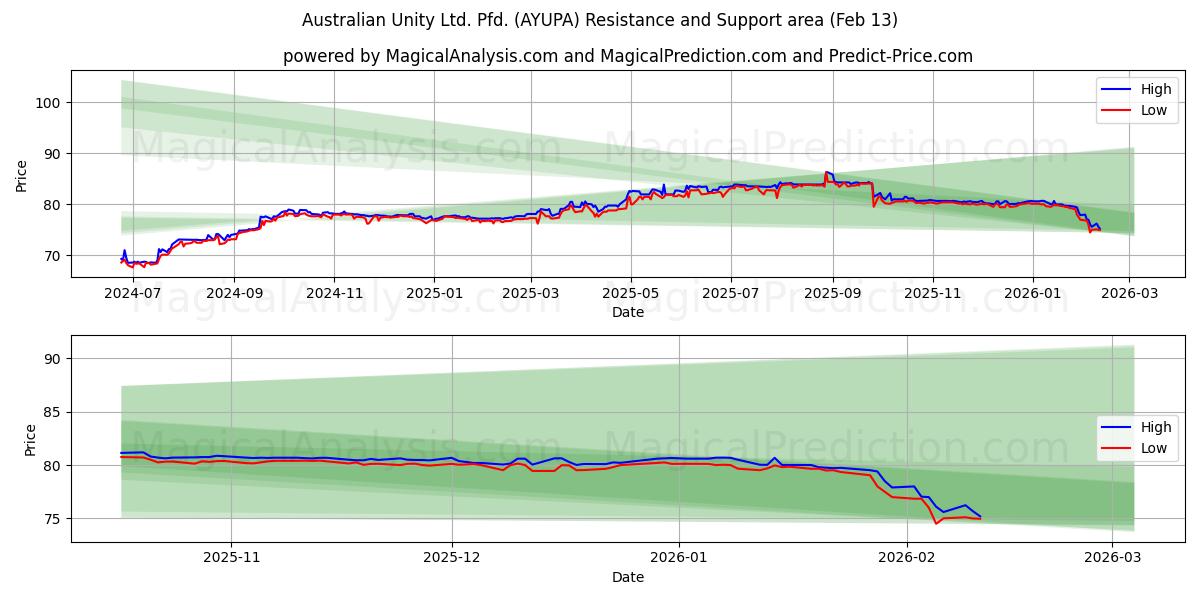Click the '2025-03' tick label
This screenshot has height=600, width=1200.
click(x=530, y=293)
